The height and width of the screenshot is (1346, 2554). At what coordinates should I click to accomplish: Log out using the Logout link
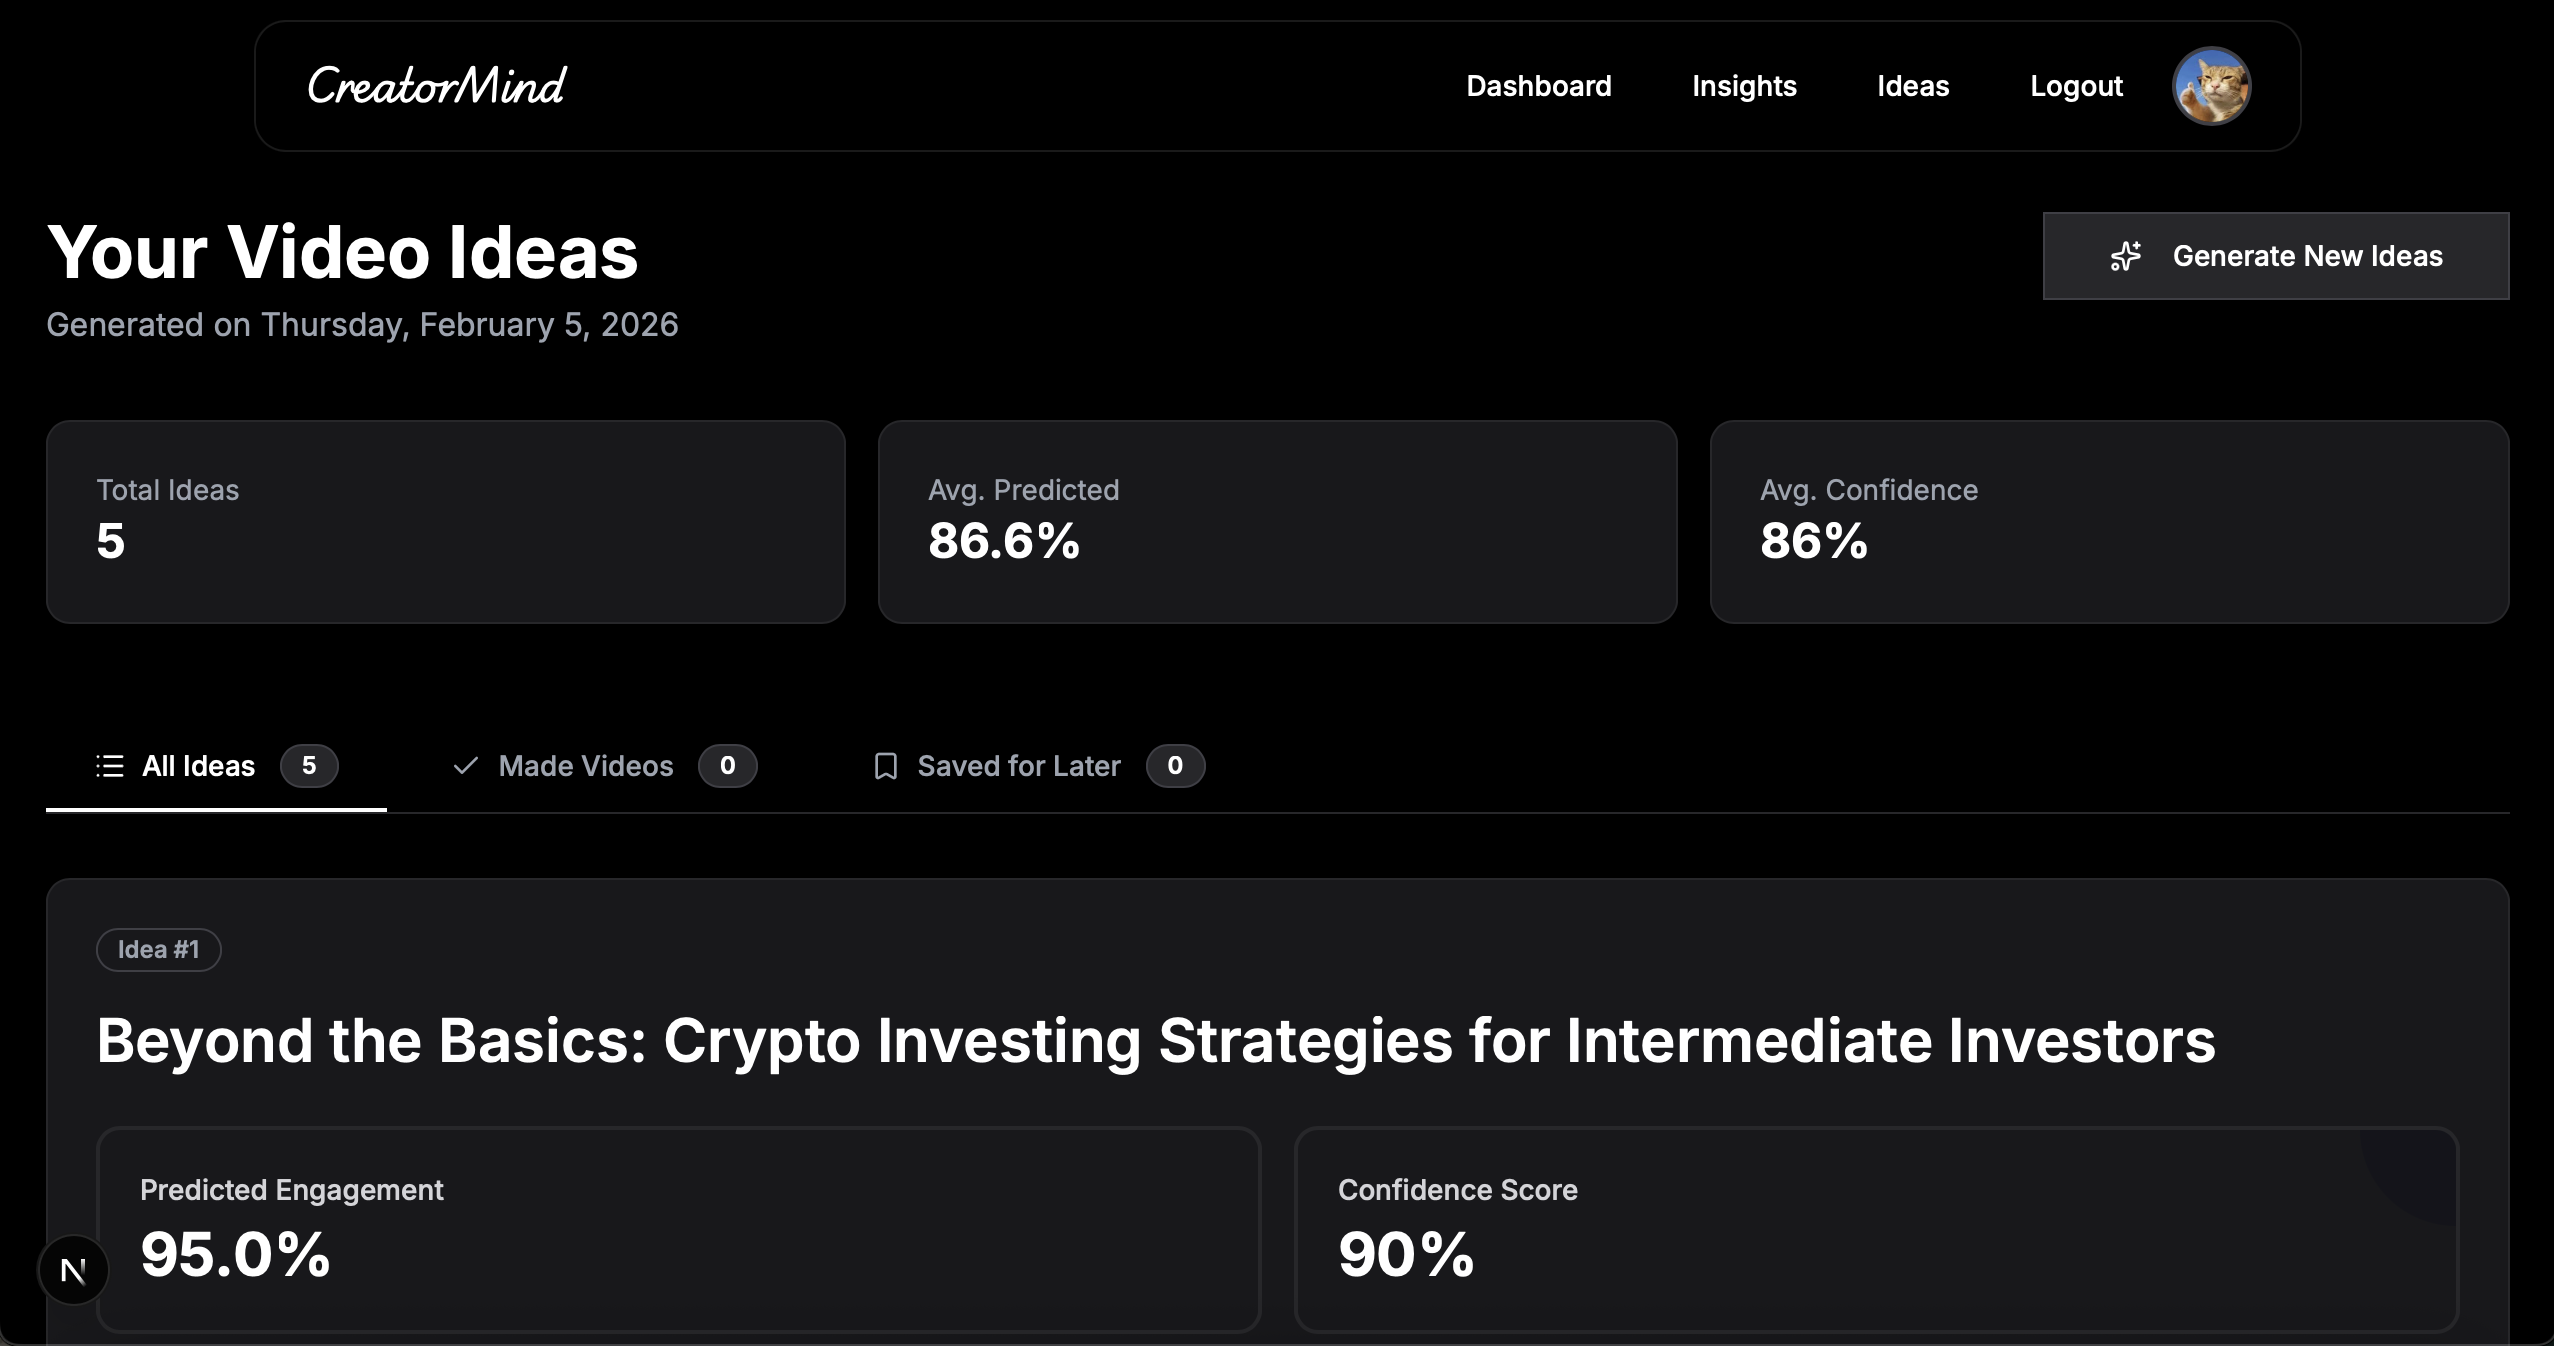coord(2076,86)
